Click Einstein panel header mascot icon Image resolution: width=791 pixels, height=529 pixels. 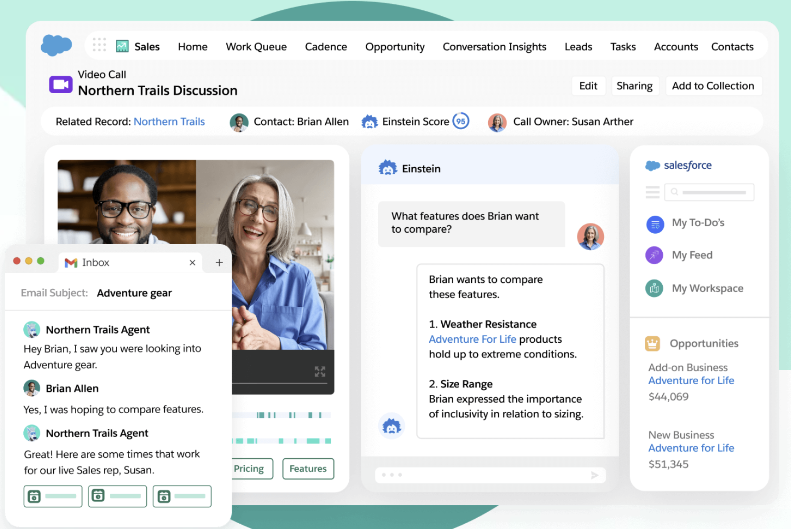click(x=387, y=168)
